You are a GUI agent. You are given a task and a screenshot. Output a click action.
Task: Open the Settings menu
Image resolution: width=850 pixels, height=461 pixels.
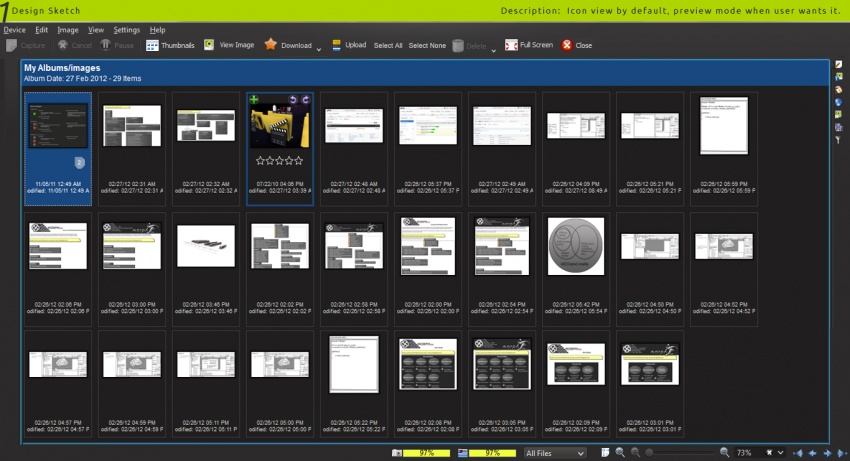tap(127, 30)
